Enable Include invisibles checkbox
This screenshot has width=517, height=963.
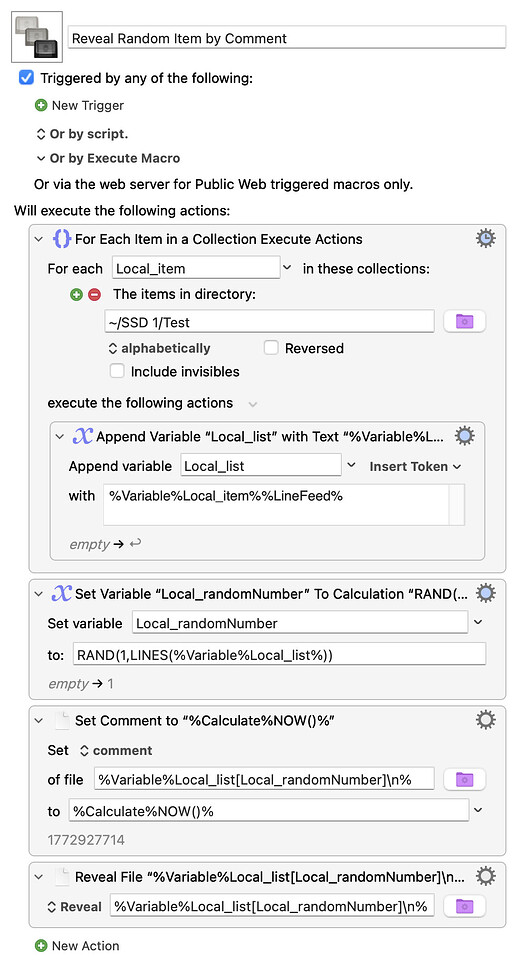[117, 372]
